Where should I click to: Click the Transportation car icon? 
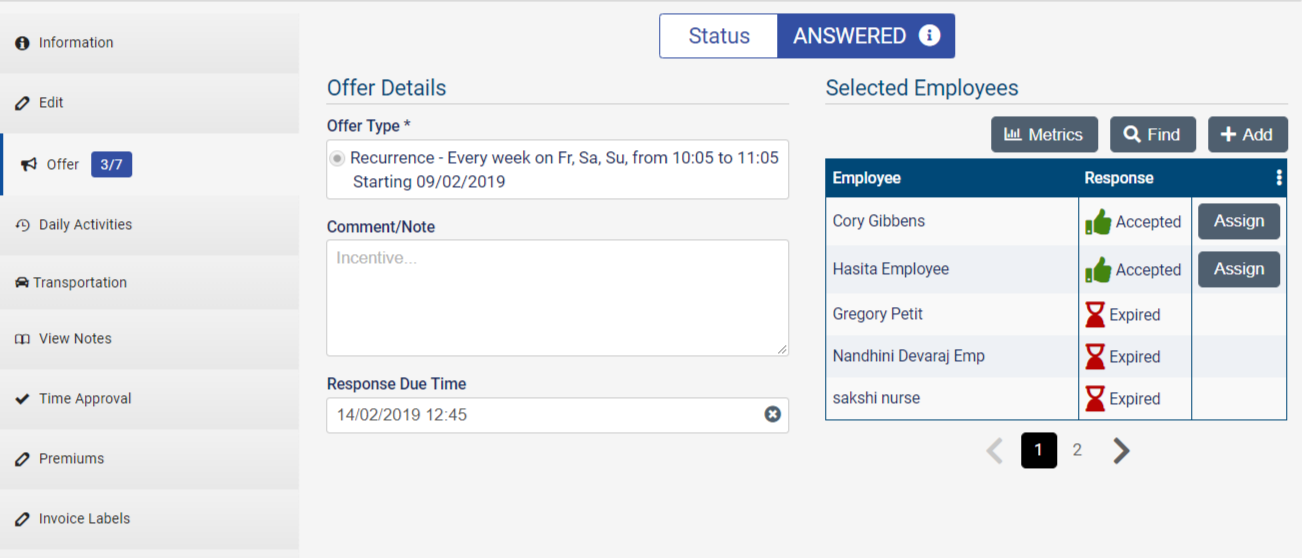pos(22,283)
